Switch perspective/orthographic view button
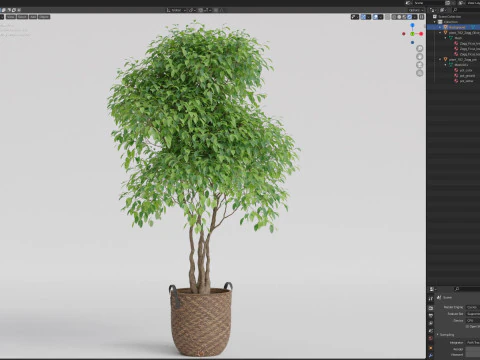This screenshot has width=480, height=360. coord(420,73)
